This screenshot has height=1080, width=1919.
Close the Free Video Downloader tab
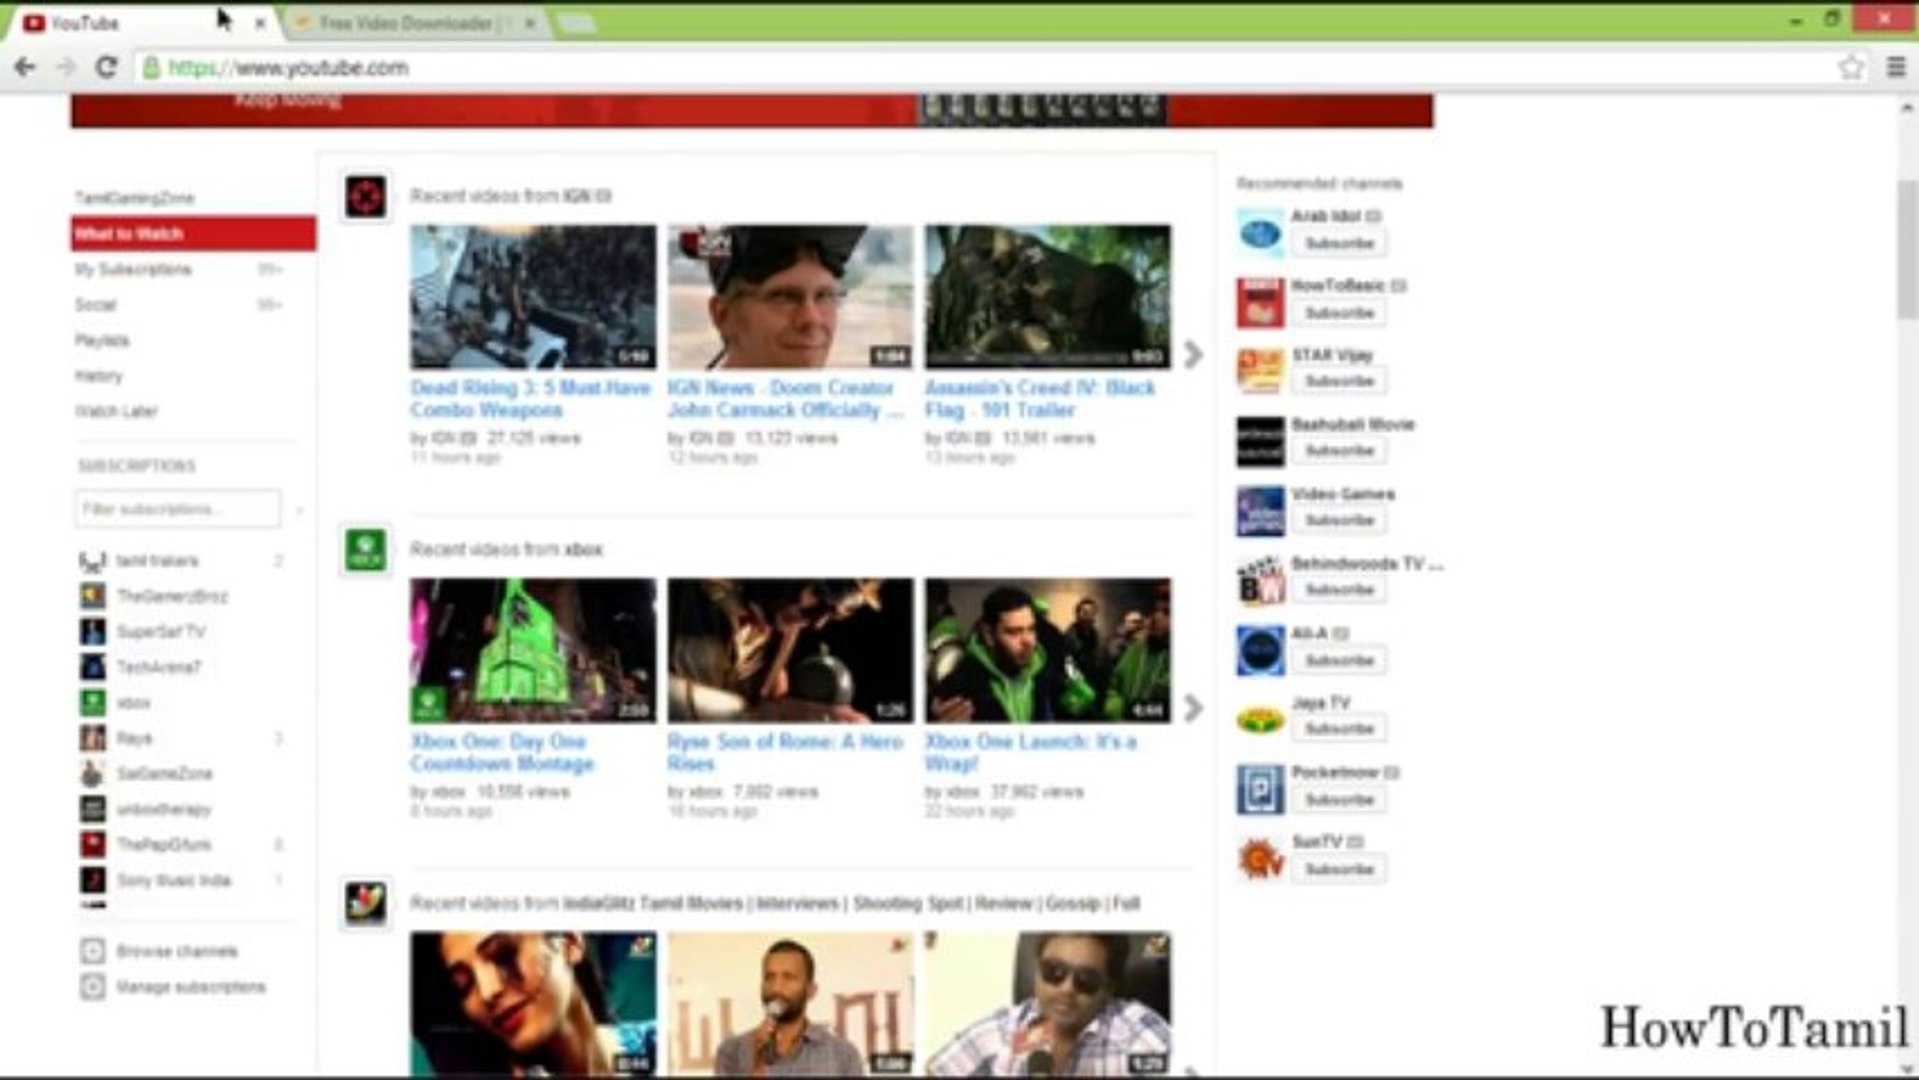531,22
